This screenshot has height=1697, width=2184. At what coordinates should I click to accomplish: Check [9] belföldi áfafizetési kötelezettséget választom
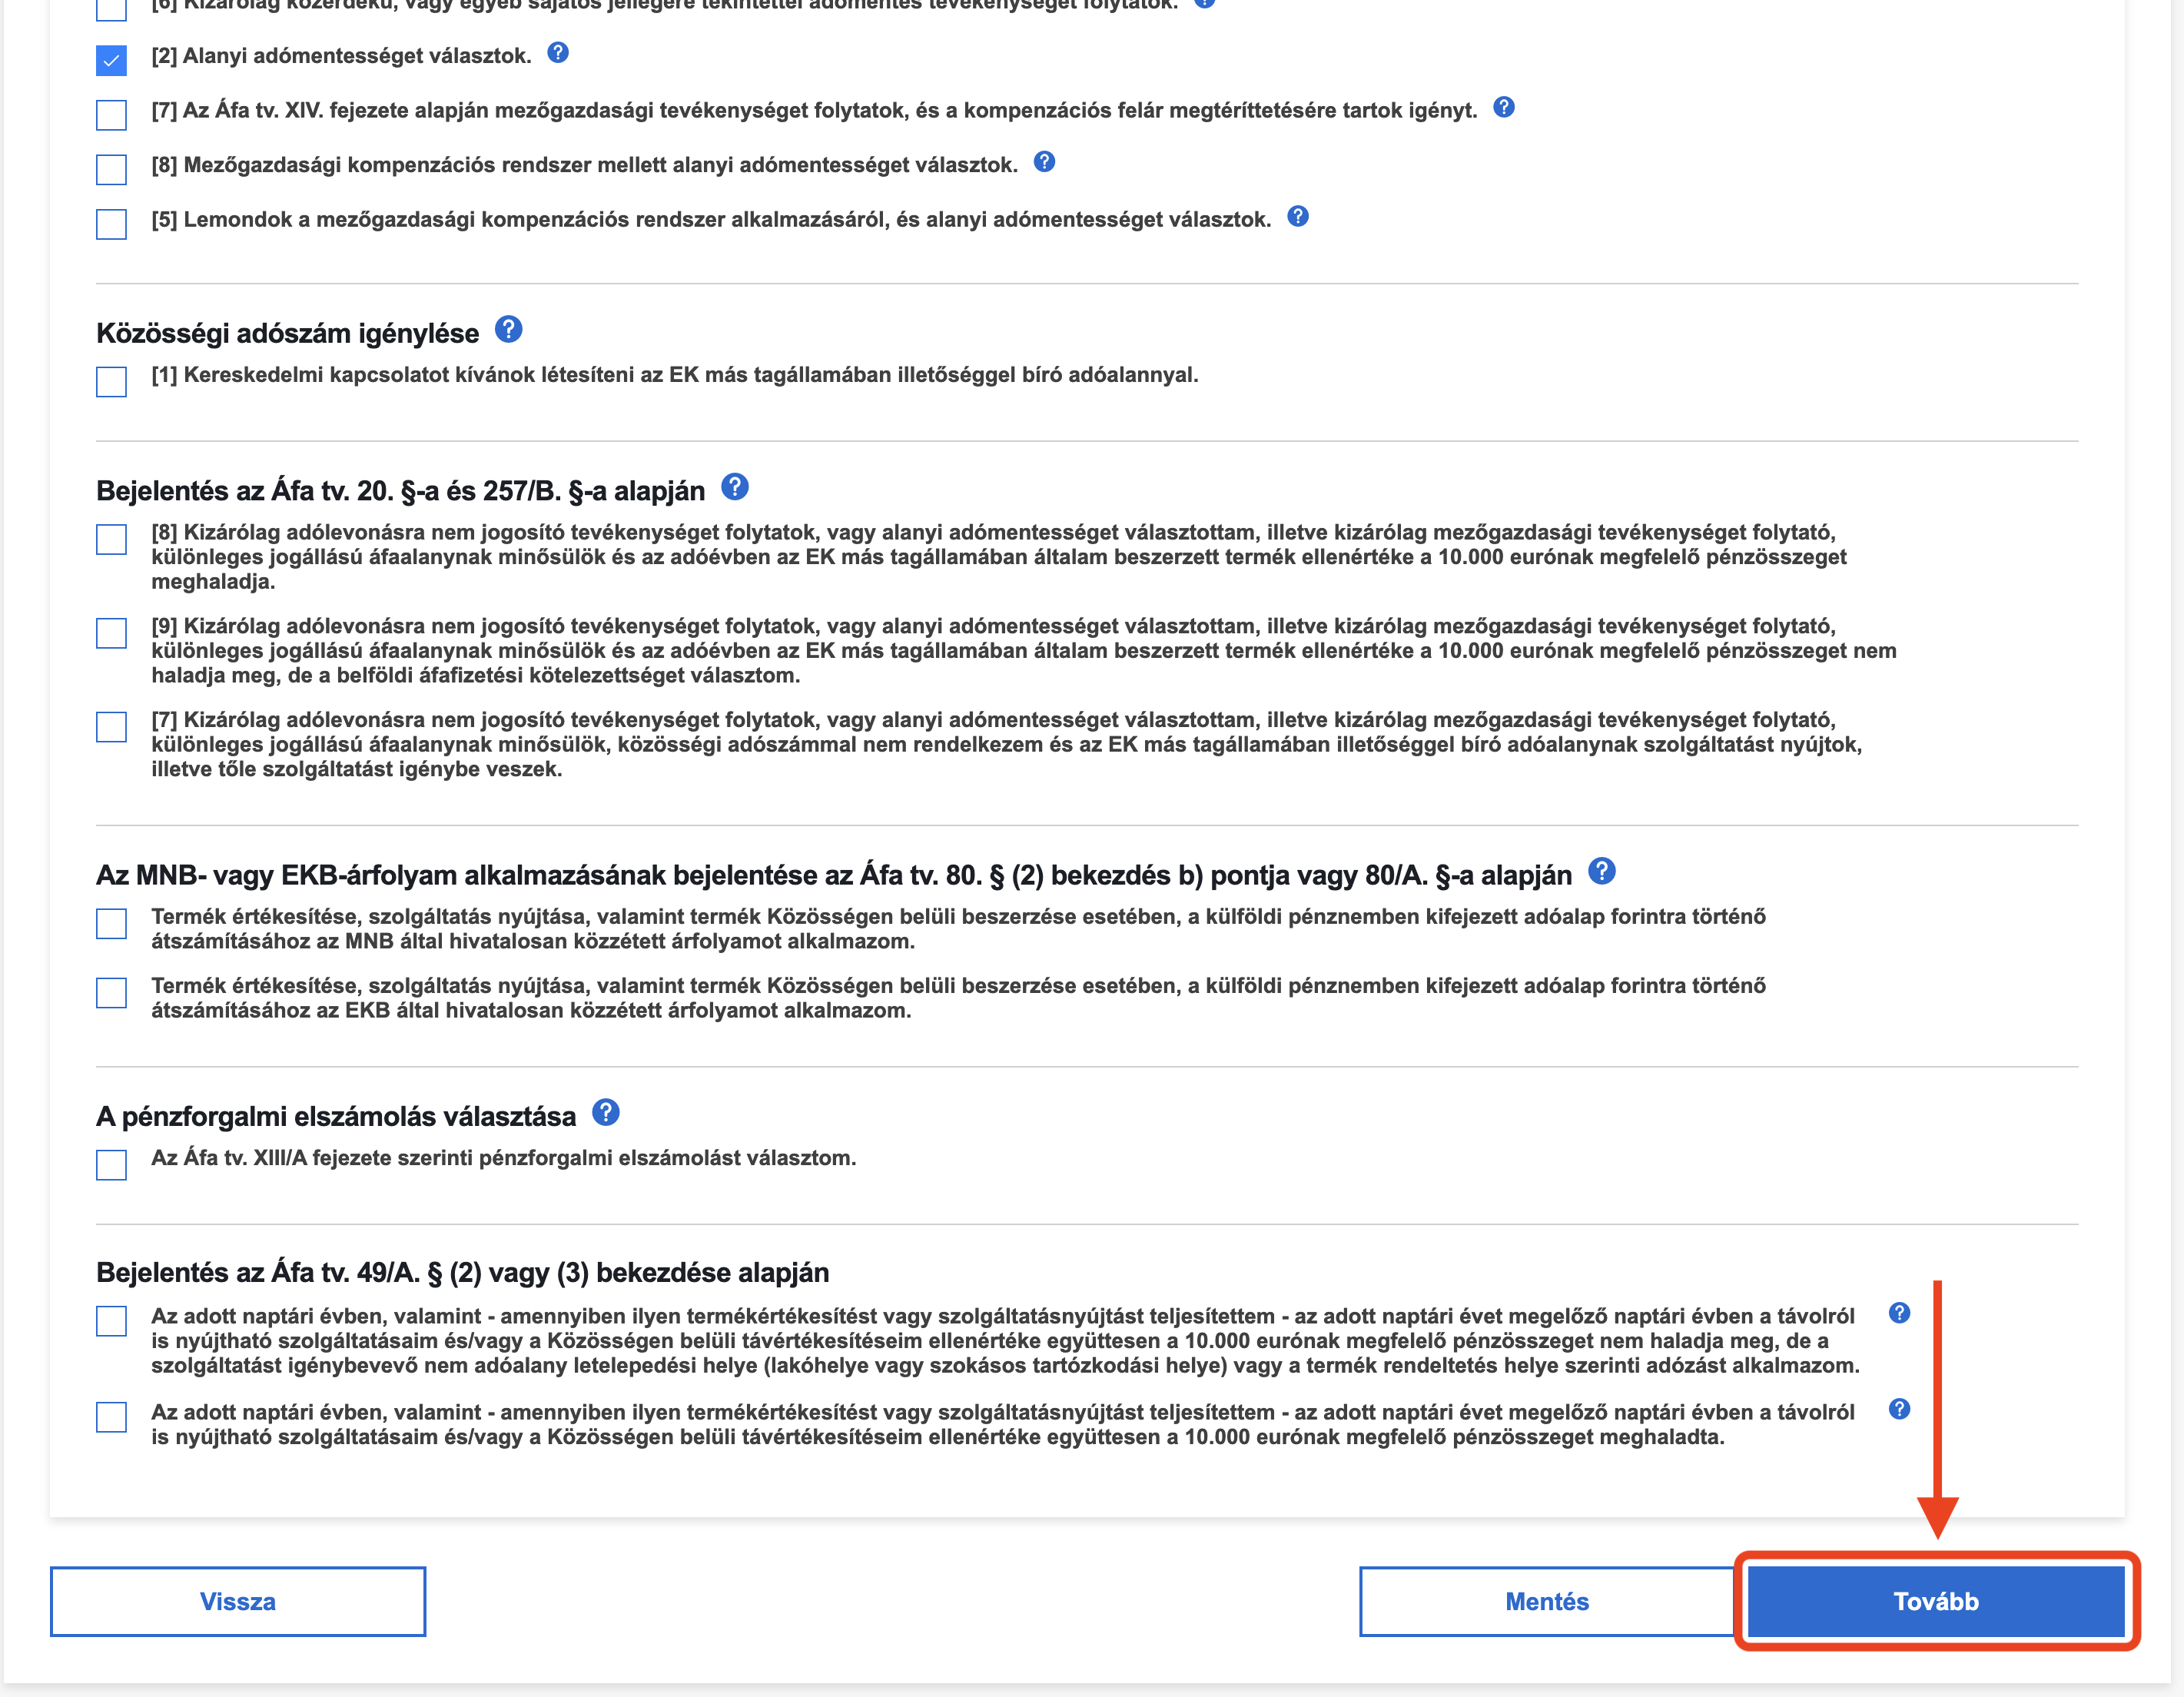(111, 633)
